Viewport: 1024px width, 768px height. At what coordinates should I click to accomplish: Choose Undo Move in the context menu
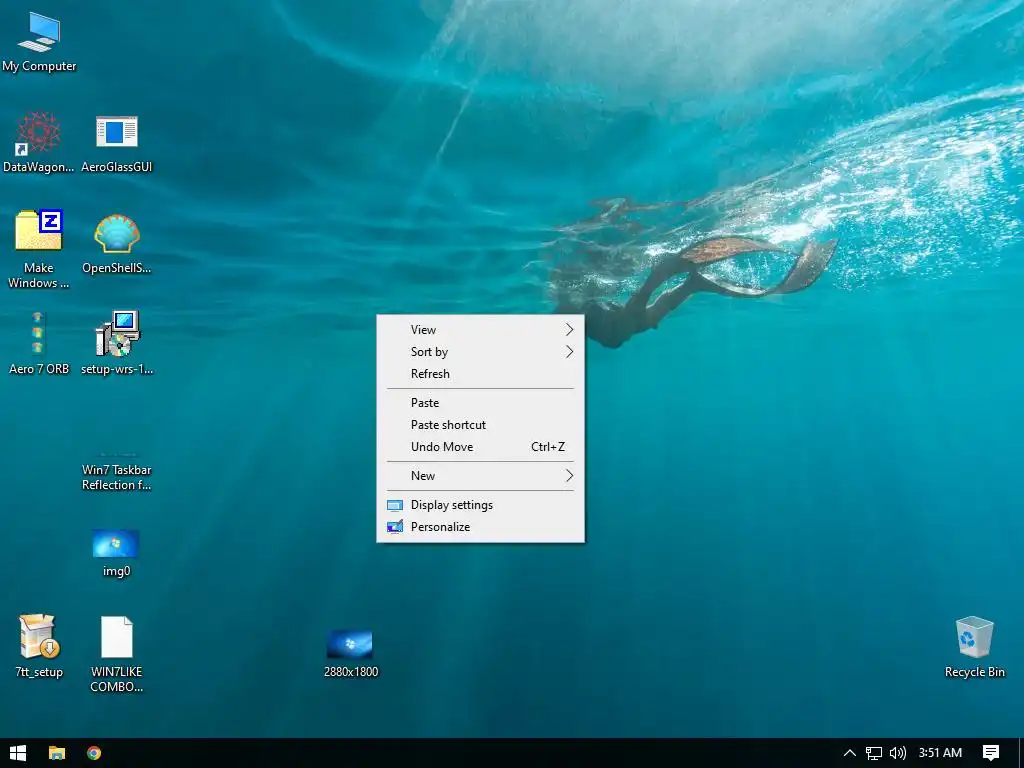(x=481, y=447)
